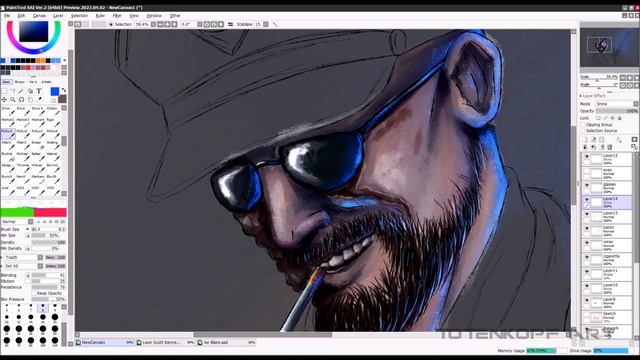This screenshot has height=360, width=640.
Task: Click the navigator zoom in button
Action: point(630,78)
